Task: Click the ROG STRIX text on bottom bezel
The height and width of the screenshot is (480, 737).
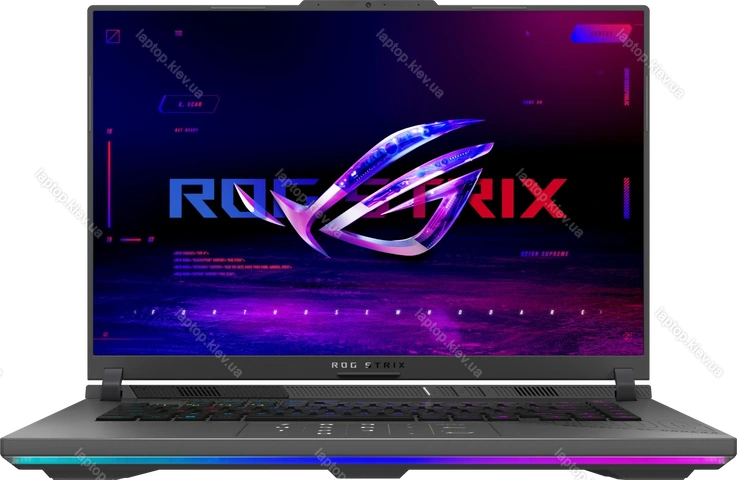Action: coord(368,366)
